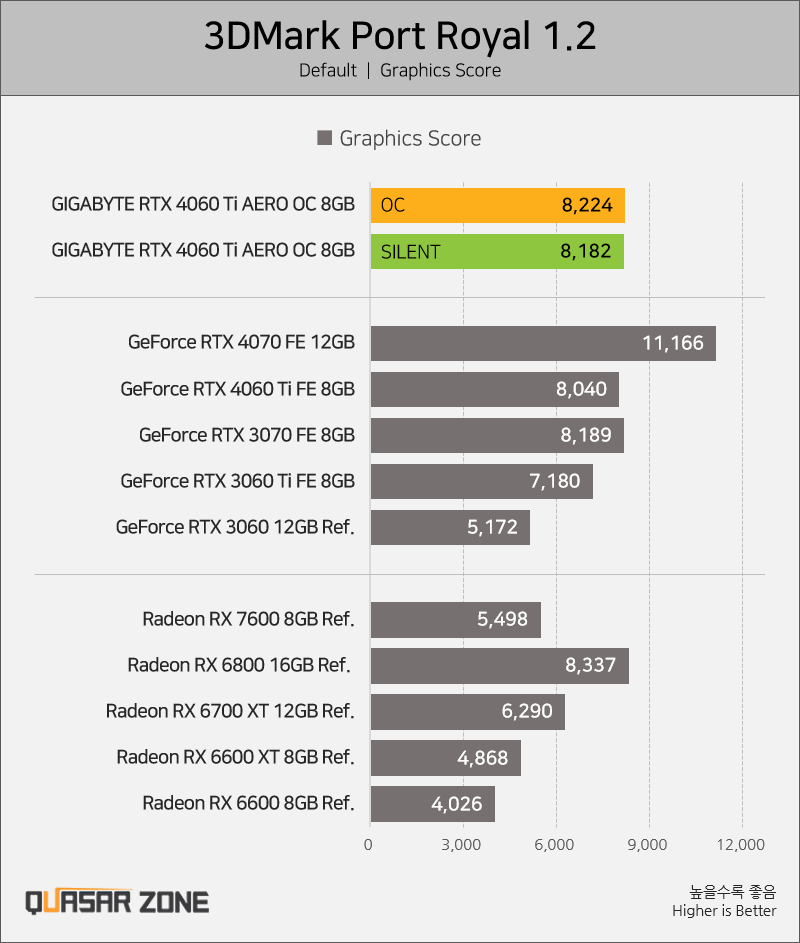Click the RTX 3070 FE 8,189 bar

point(497,435)
